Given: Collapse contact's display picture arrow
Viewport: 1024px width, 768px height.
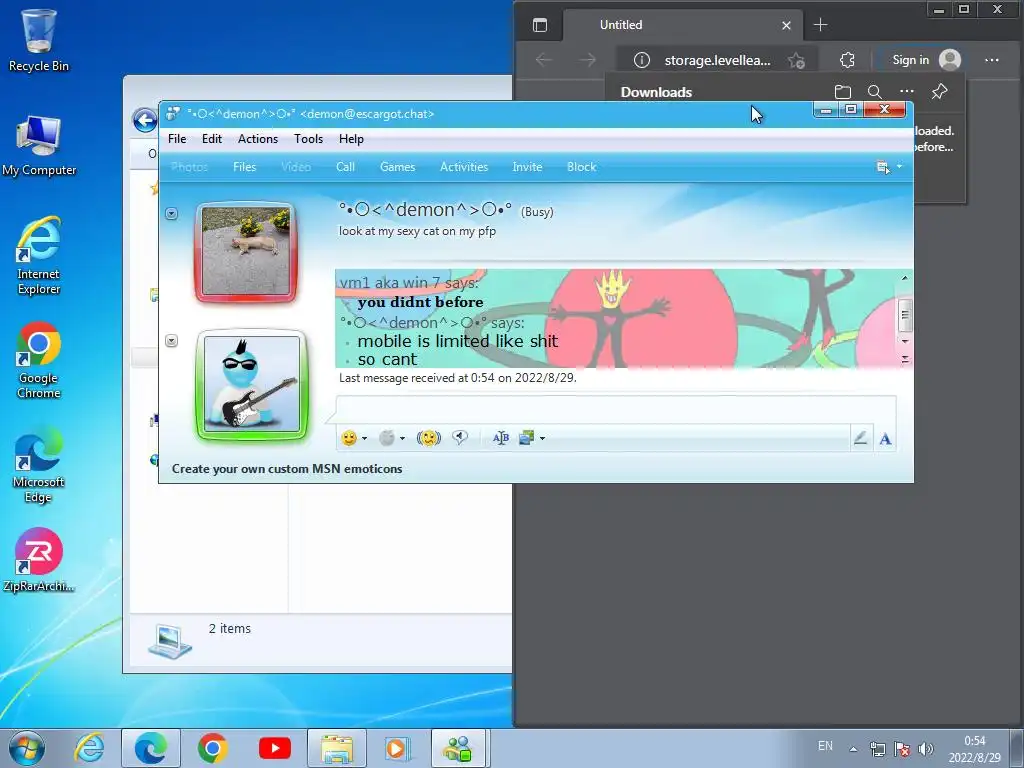Looking at the screenshot, I should coord(172,214).
